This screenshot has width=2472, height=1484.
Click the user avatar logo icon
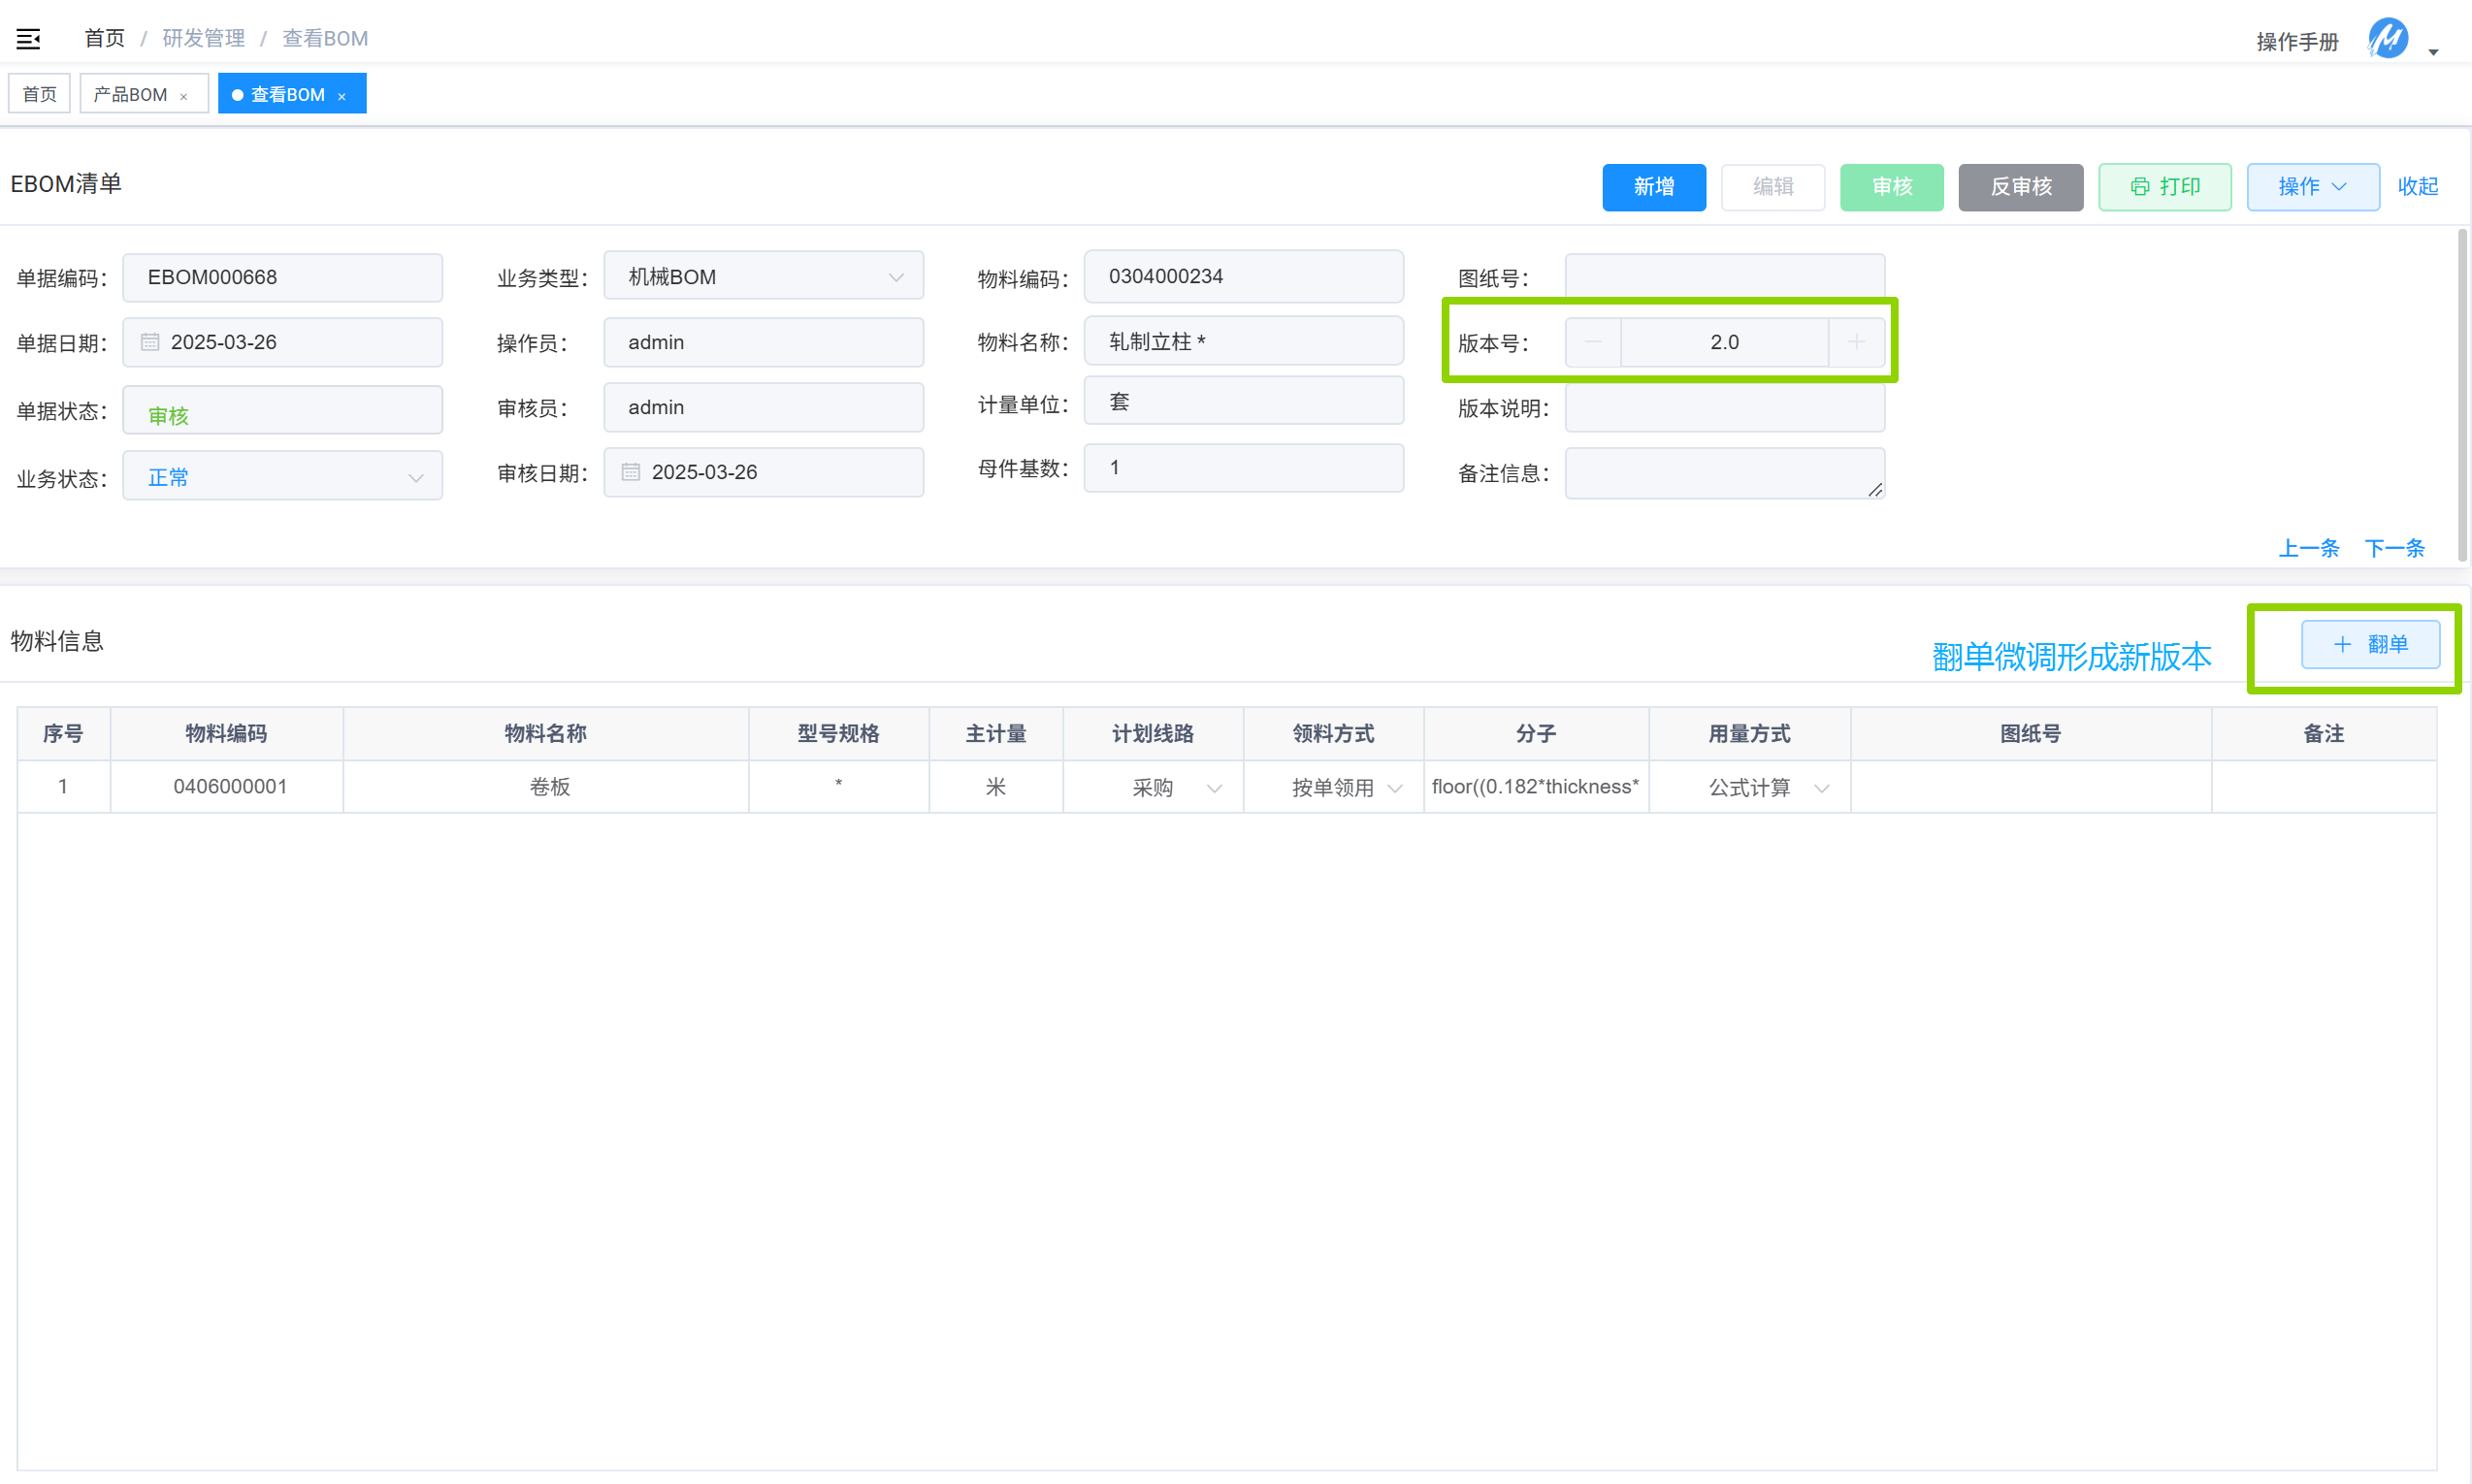pyautogui.click(x=2388, y=39)
